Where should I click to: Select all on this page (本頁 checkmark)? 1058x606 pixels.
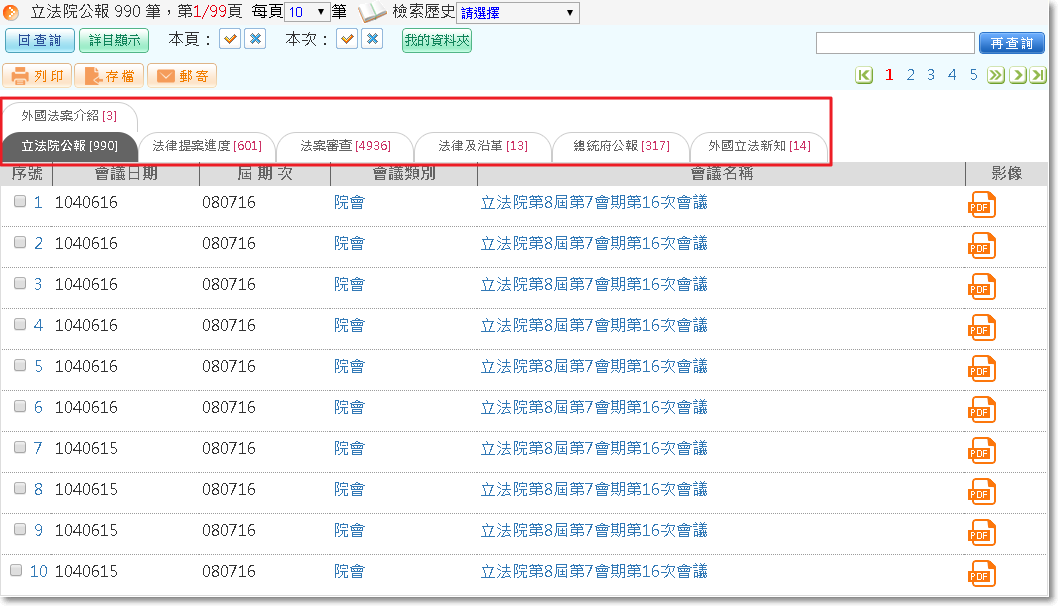point(230,39)
